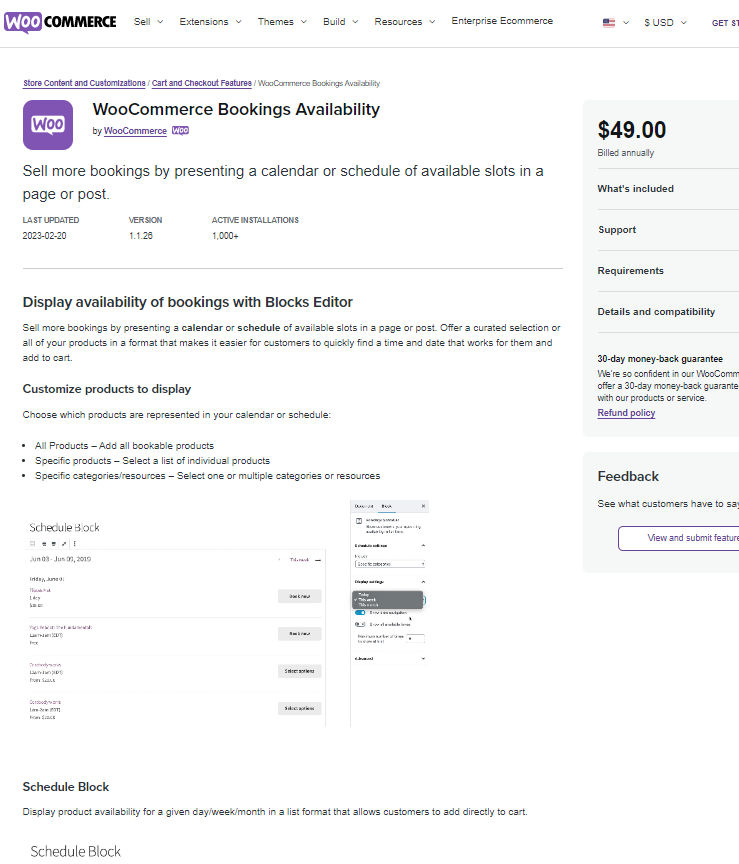This screenshot has width=739, height=864.
Task: Open the Refund policy link
Action: click(x=625, y=412)
